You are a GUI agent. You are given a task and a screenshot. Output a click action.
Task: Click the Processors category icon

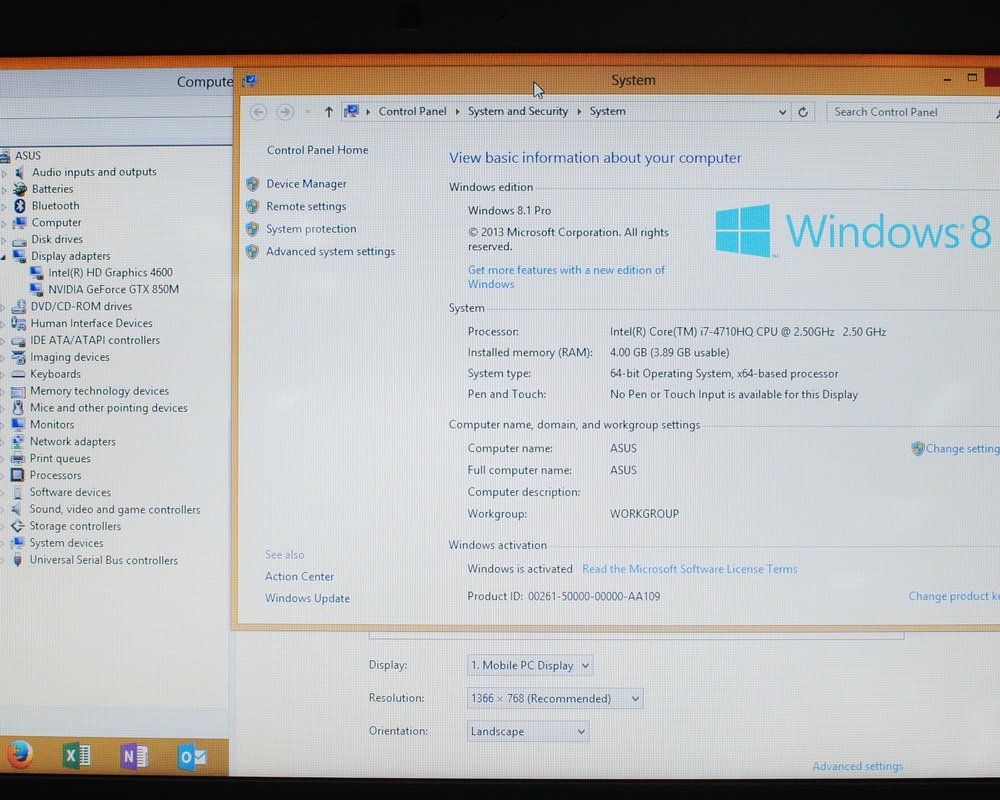tap(18, 475)
